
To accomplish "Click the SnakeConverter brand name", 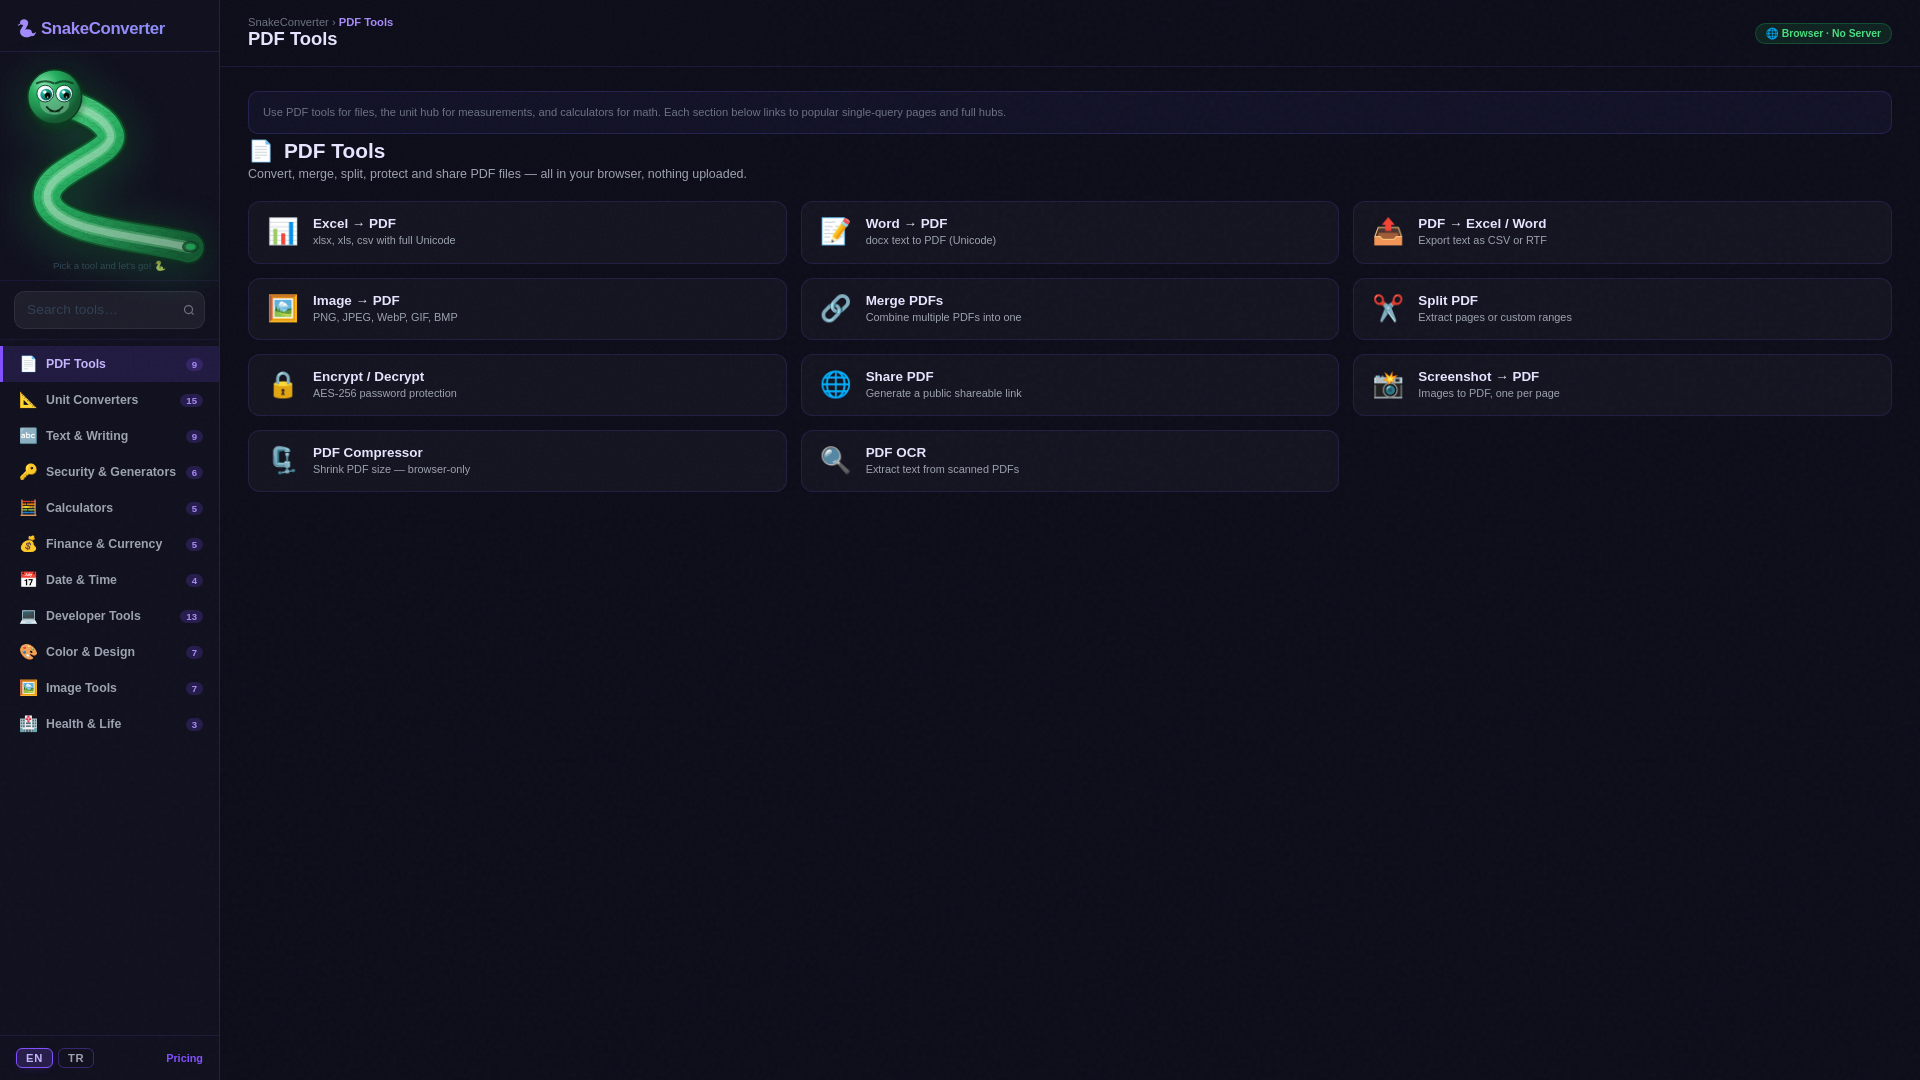I will pyautogui.click(x=103, y=29).
